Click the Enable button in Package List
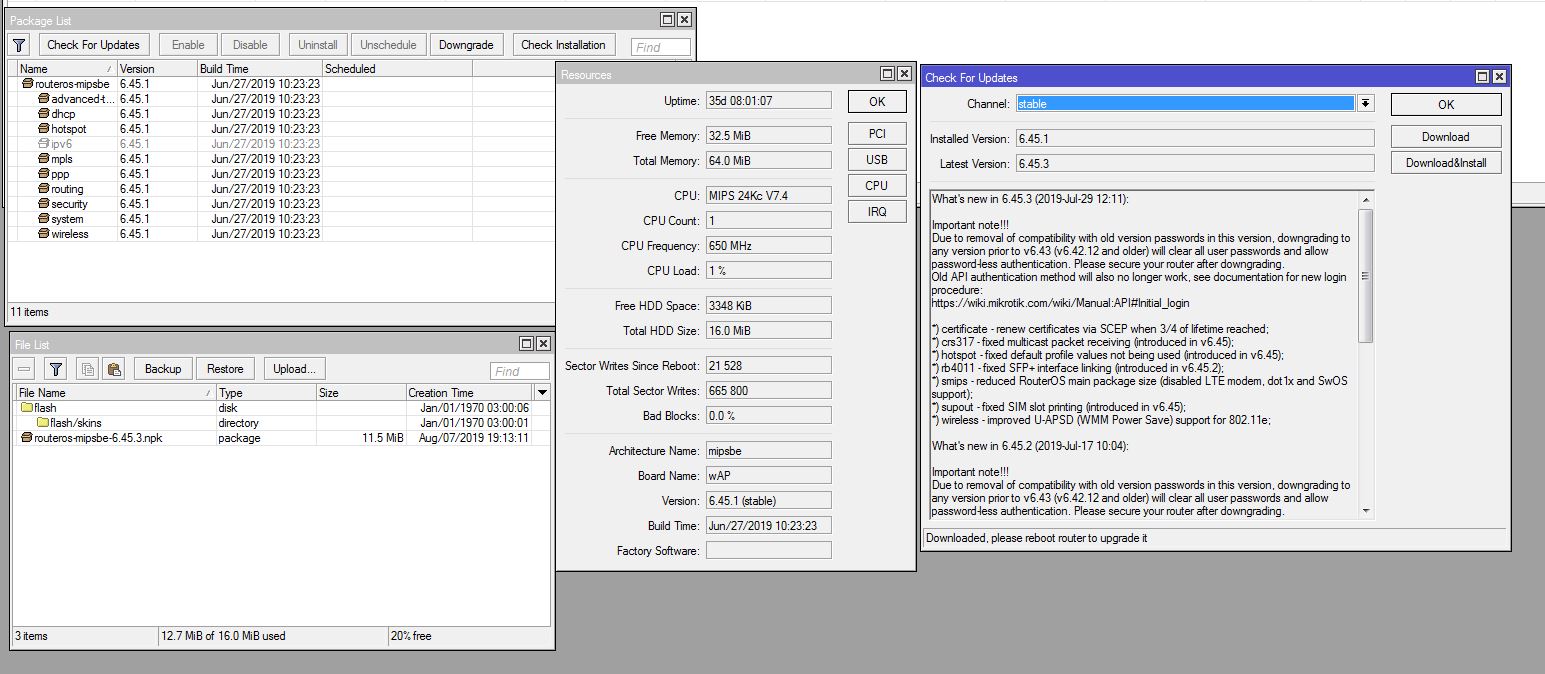This screenshot has height=674, width=1545. [x=188, y=45]
